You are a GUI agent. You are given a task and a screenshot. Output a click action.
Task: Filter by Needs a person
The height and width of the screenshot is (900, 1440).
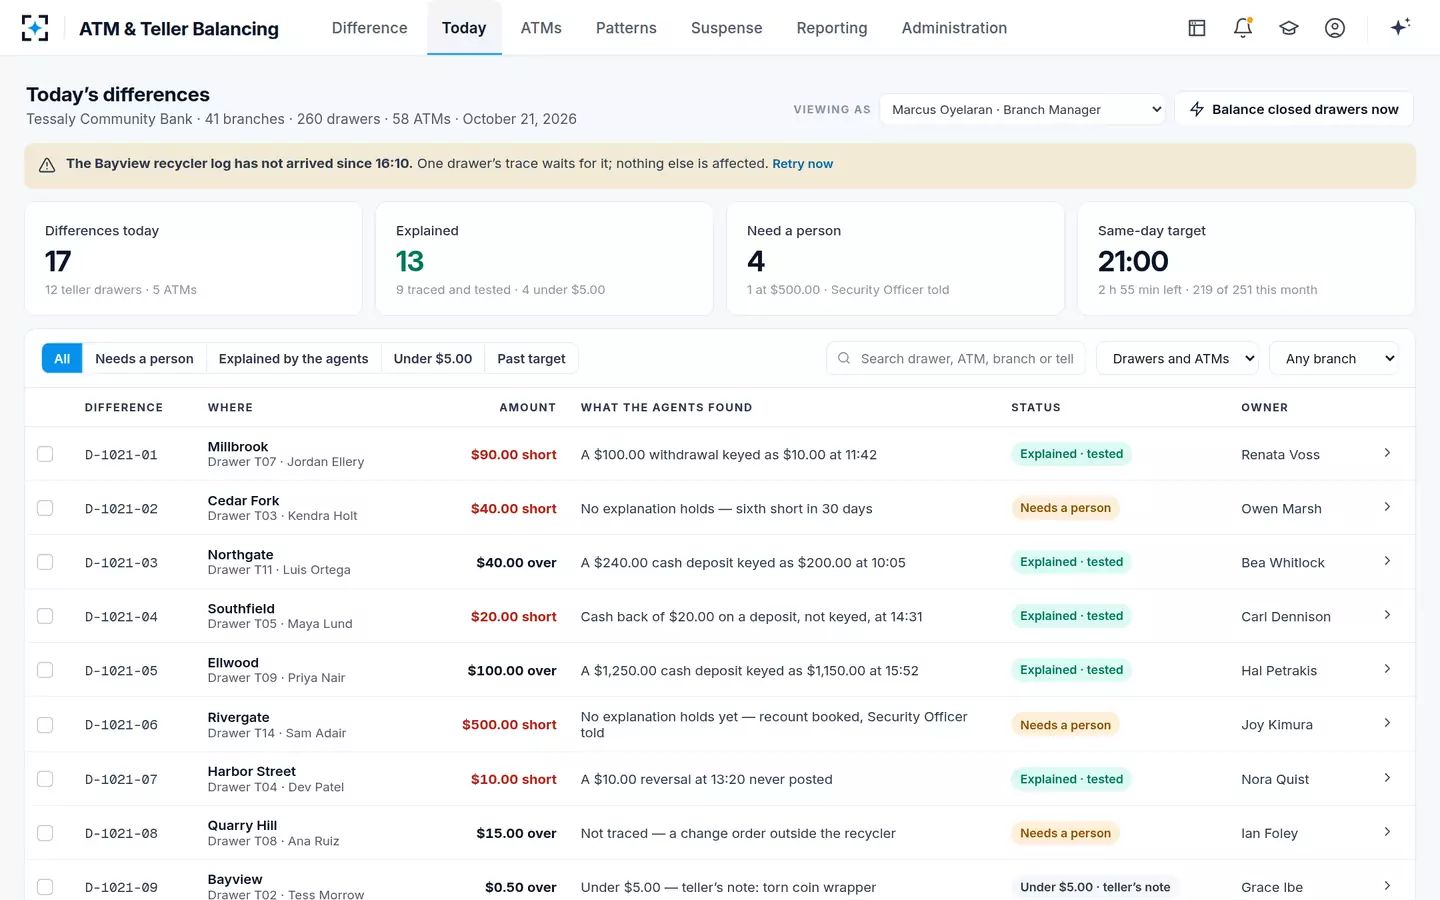pos(144,358)
